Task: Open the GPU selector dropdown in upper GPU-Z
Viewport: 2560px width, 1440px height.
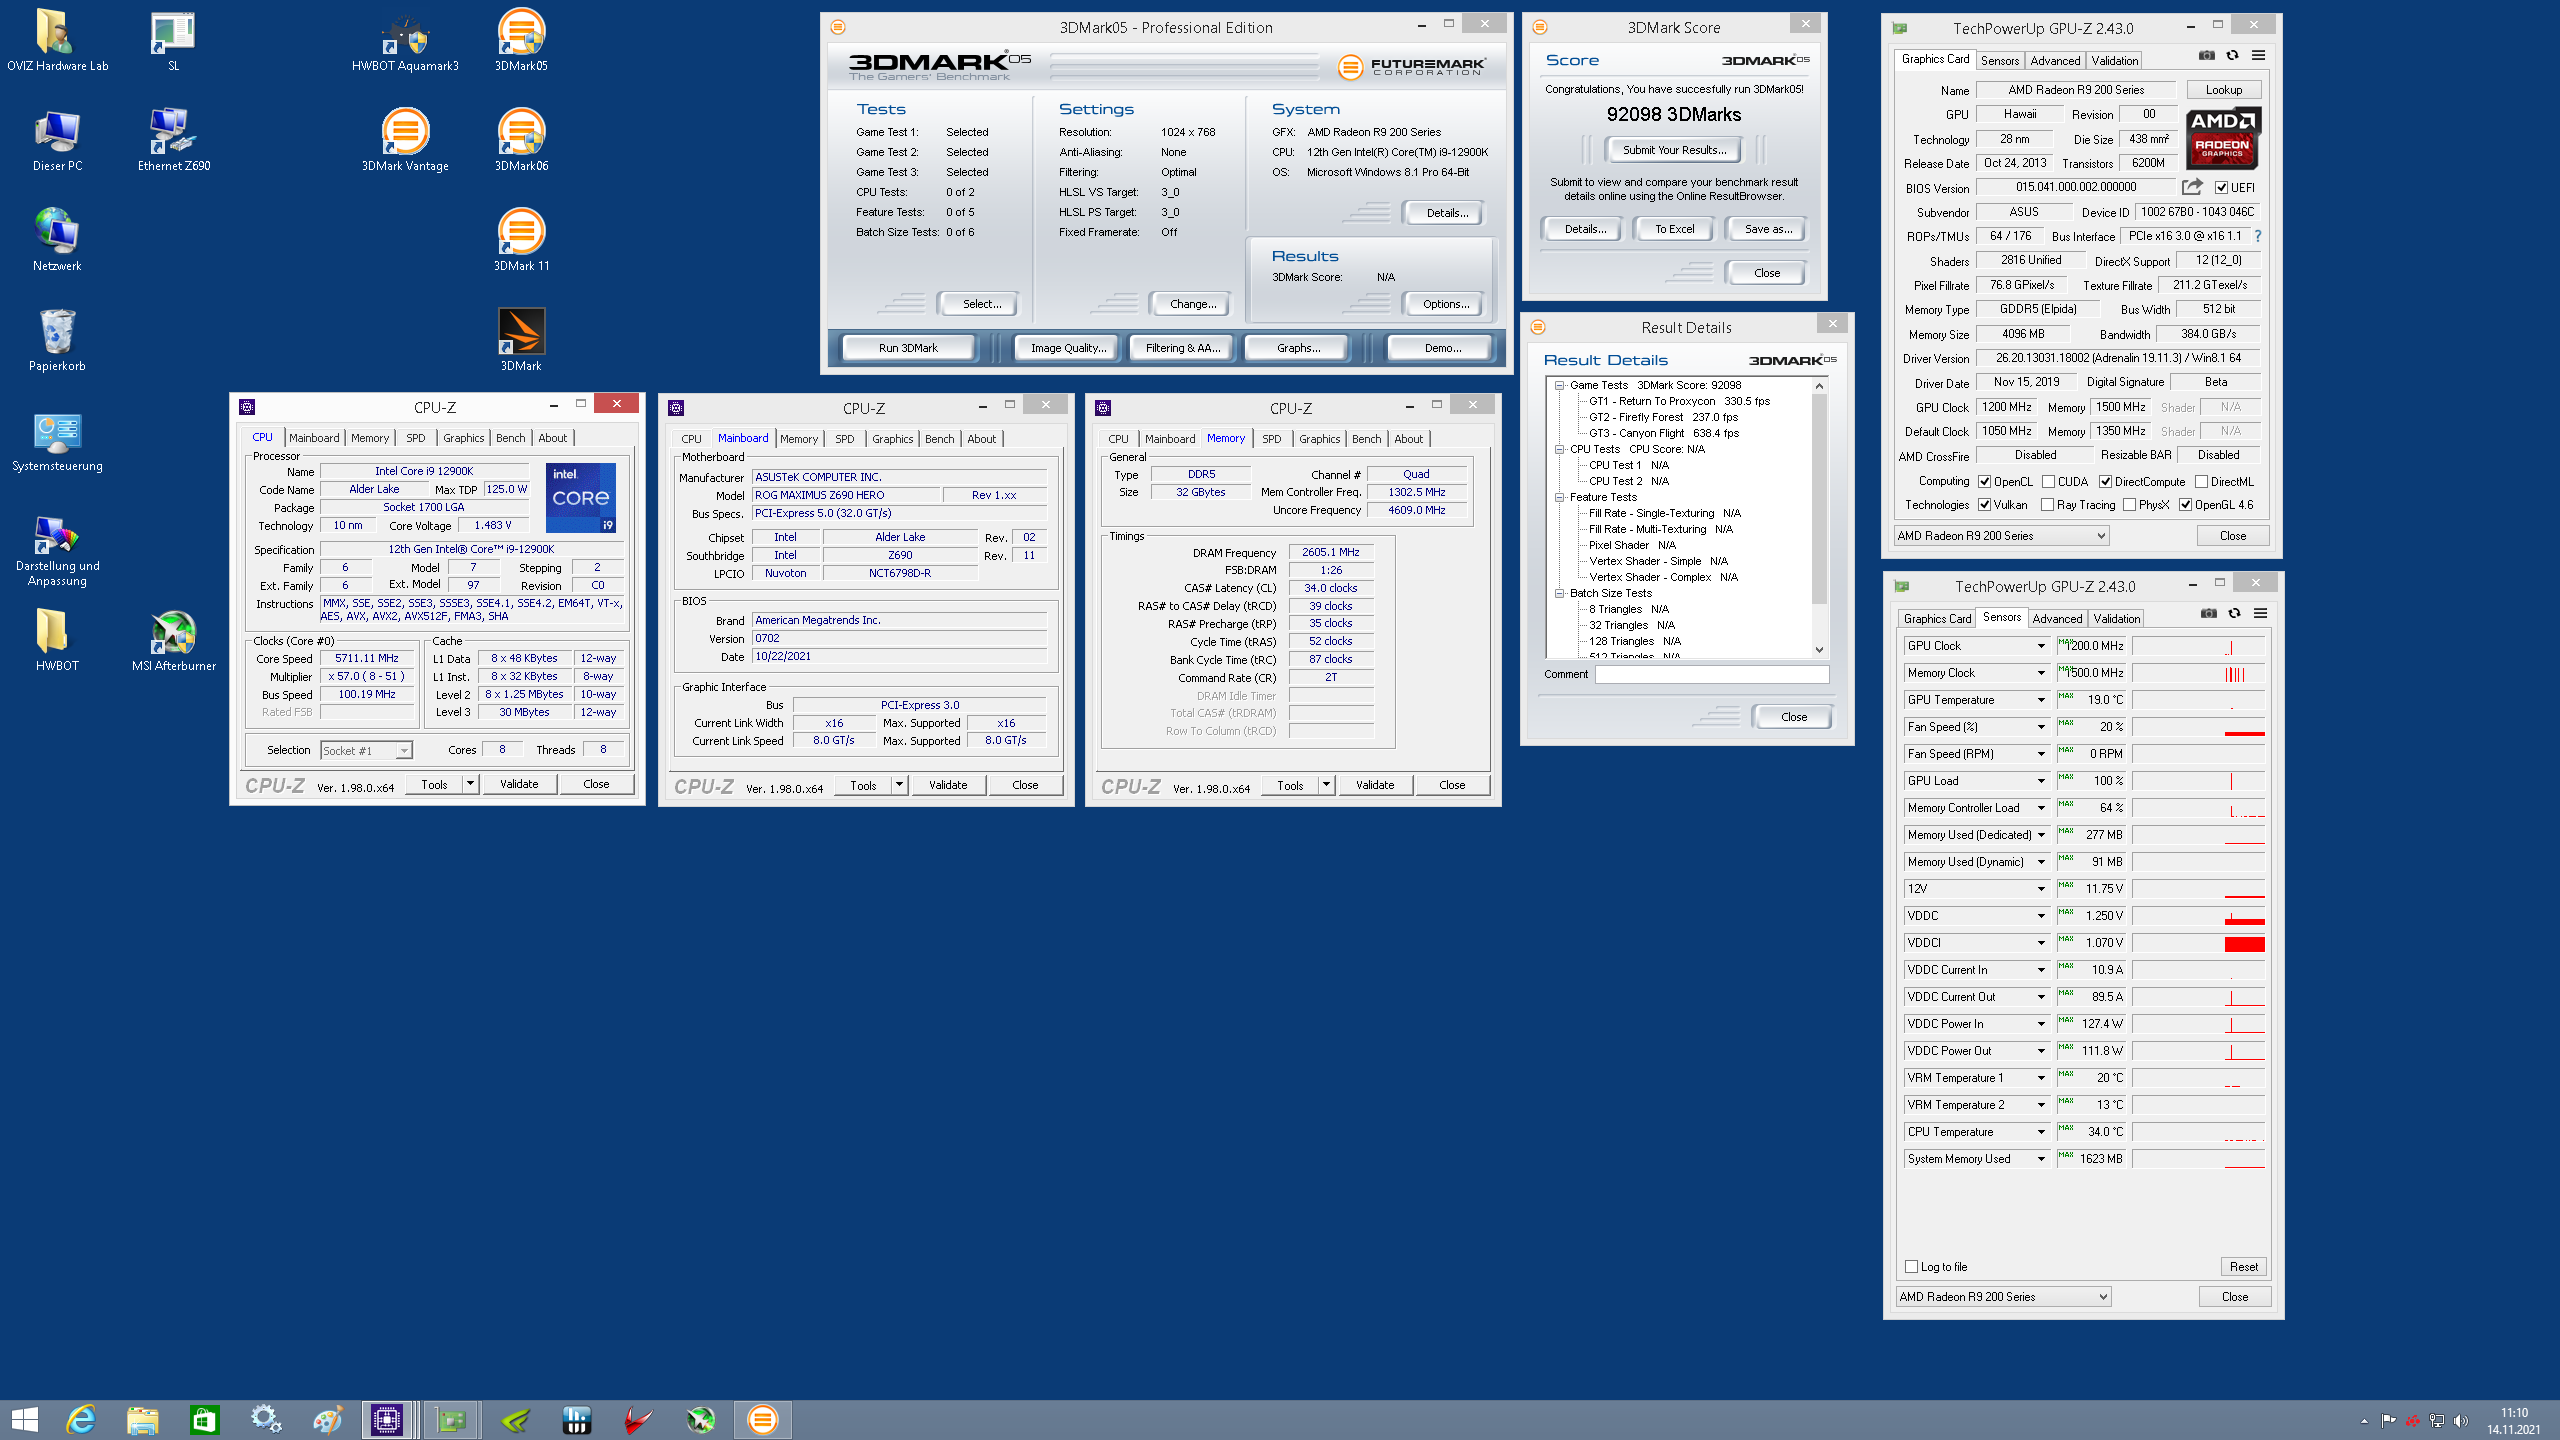Action: click(x=2002, y=536)
